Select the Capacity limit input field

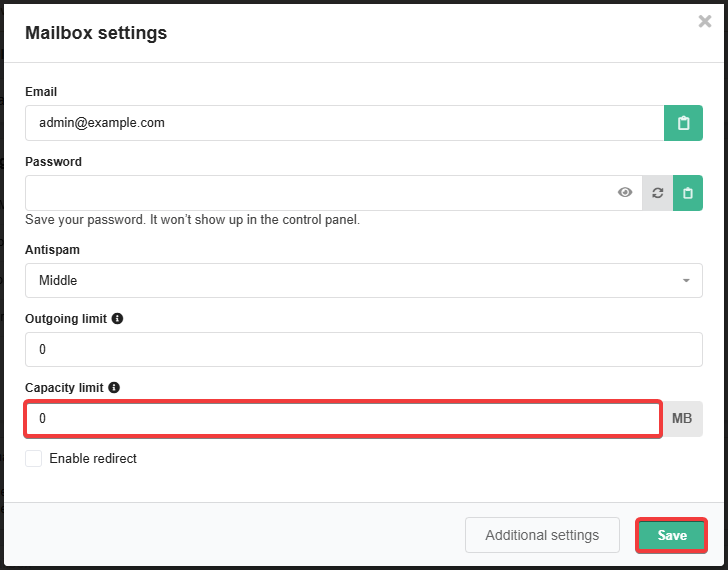tap(343, 419)
